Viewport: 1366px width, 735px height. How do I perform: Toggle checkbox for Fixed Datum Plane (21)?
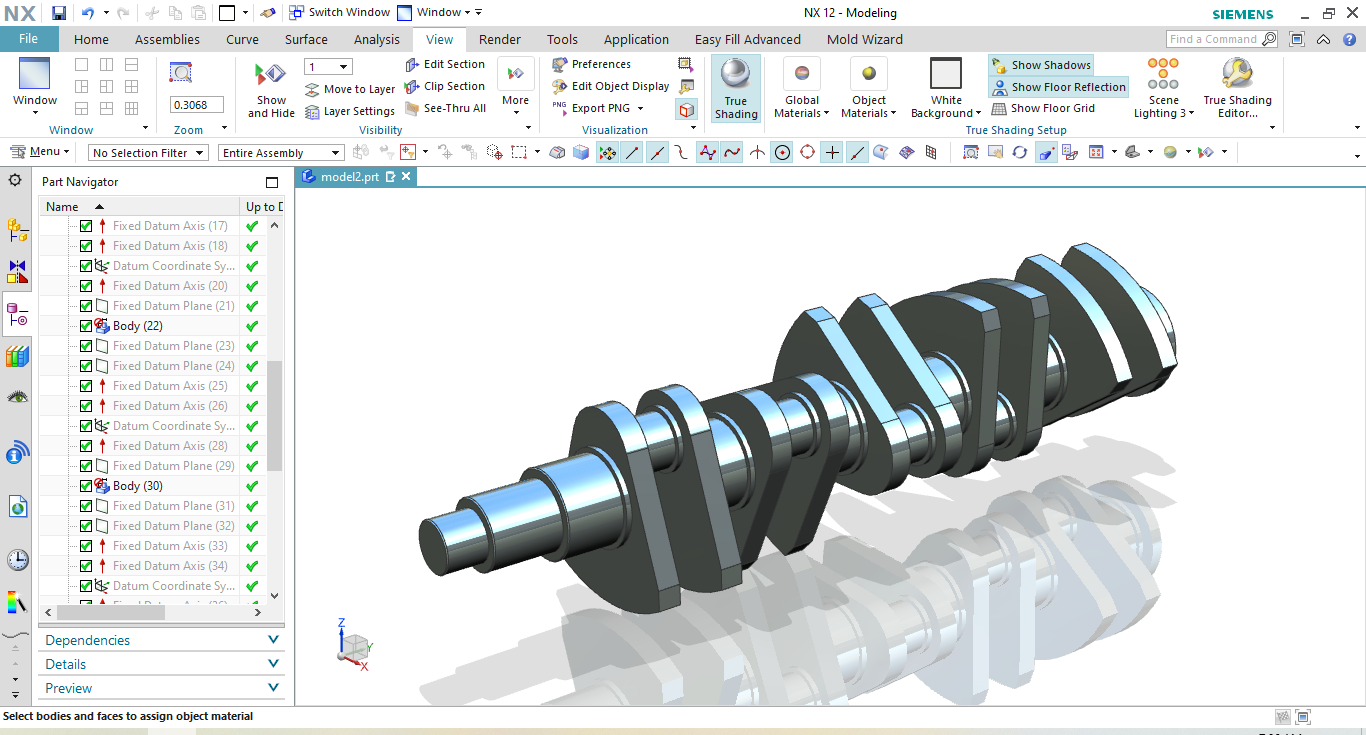coord(86,306)
